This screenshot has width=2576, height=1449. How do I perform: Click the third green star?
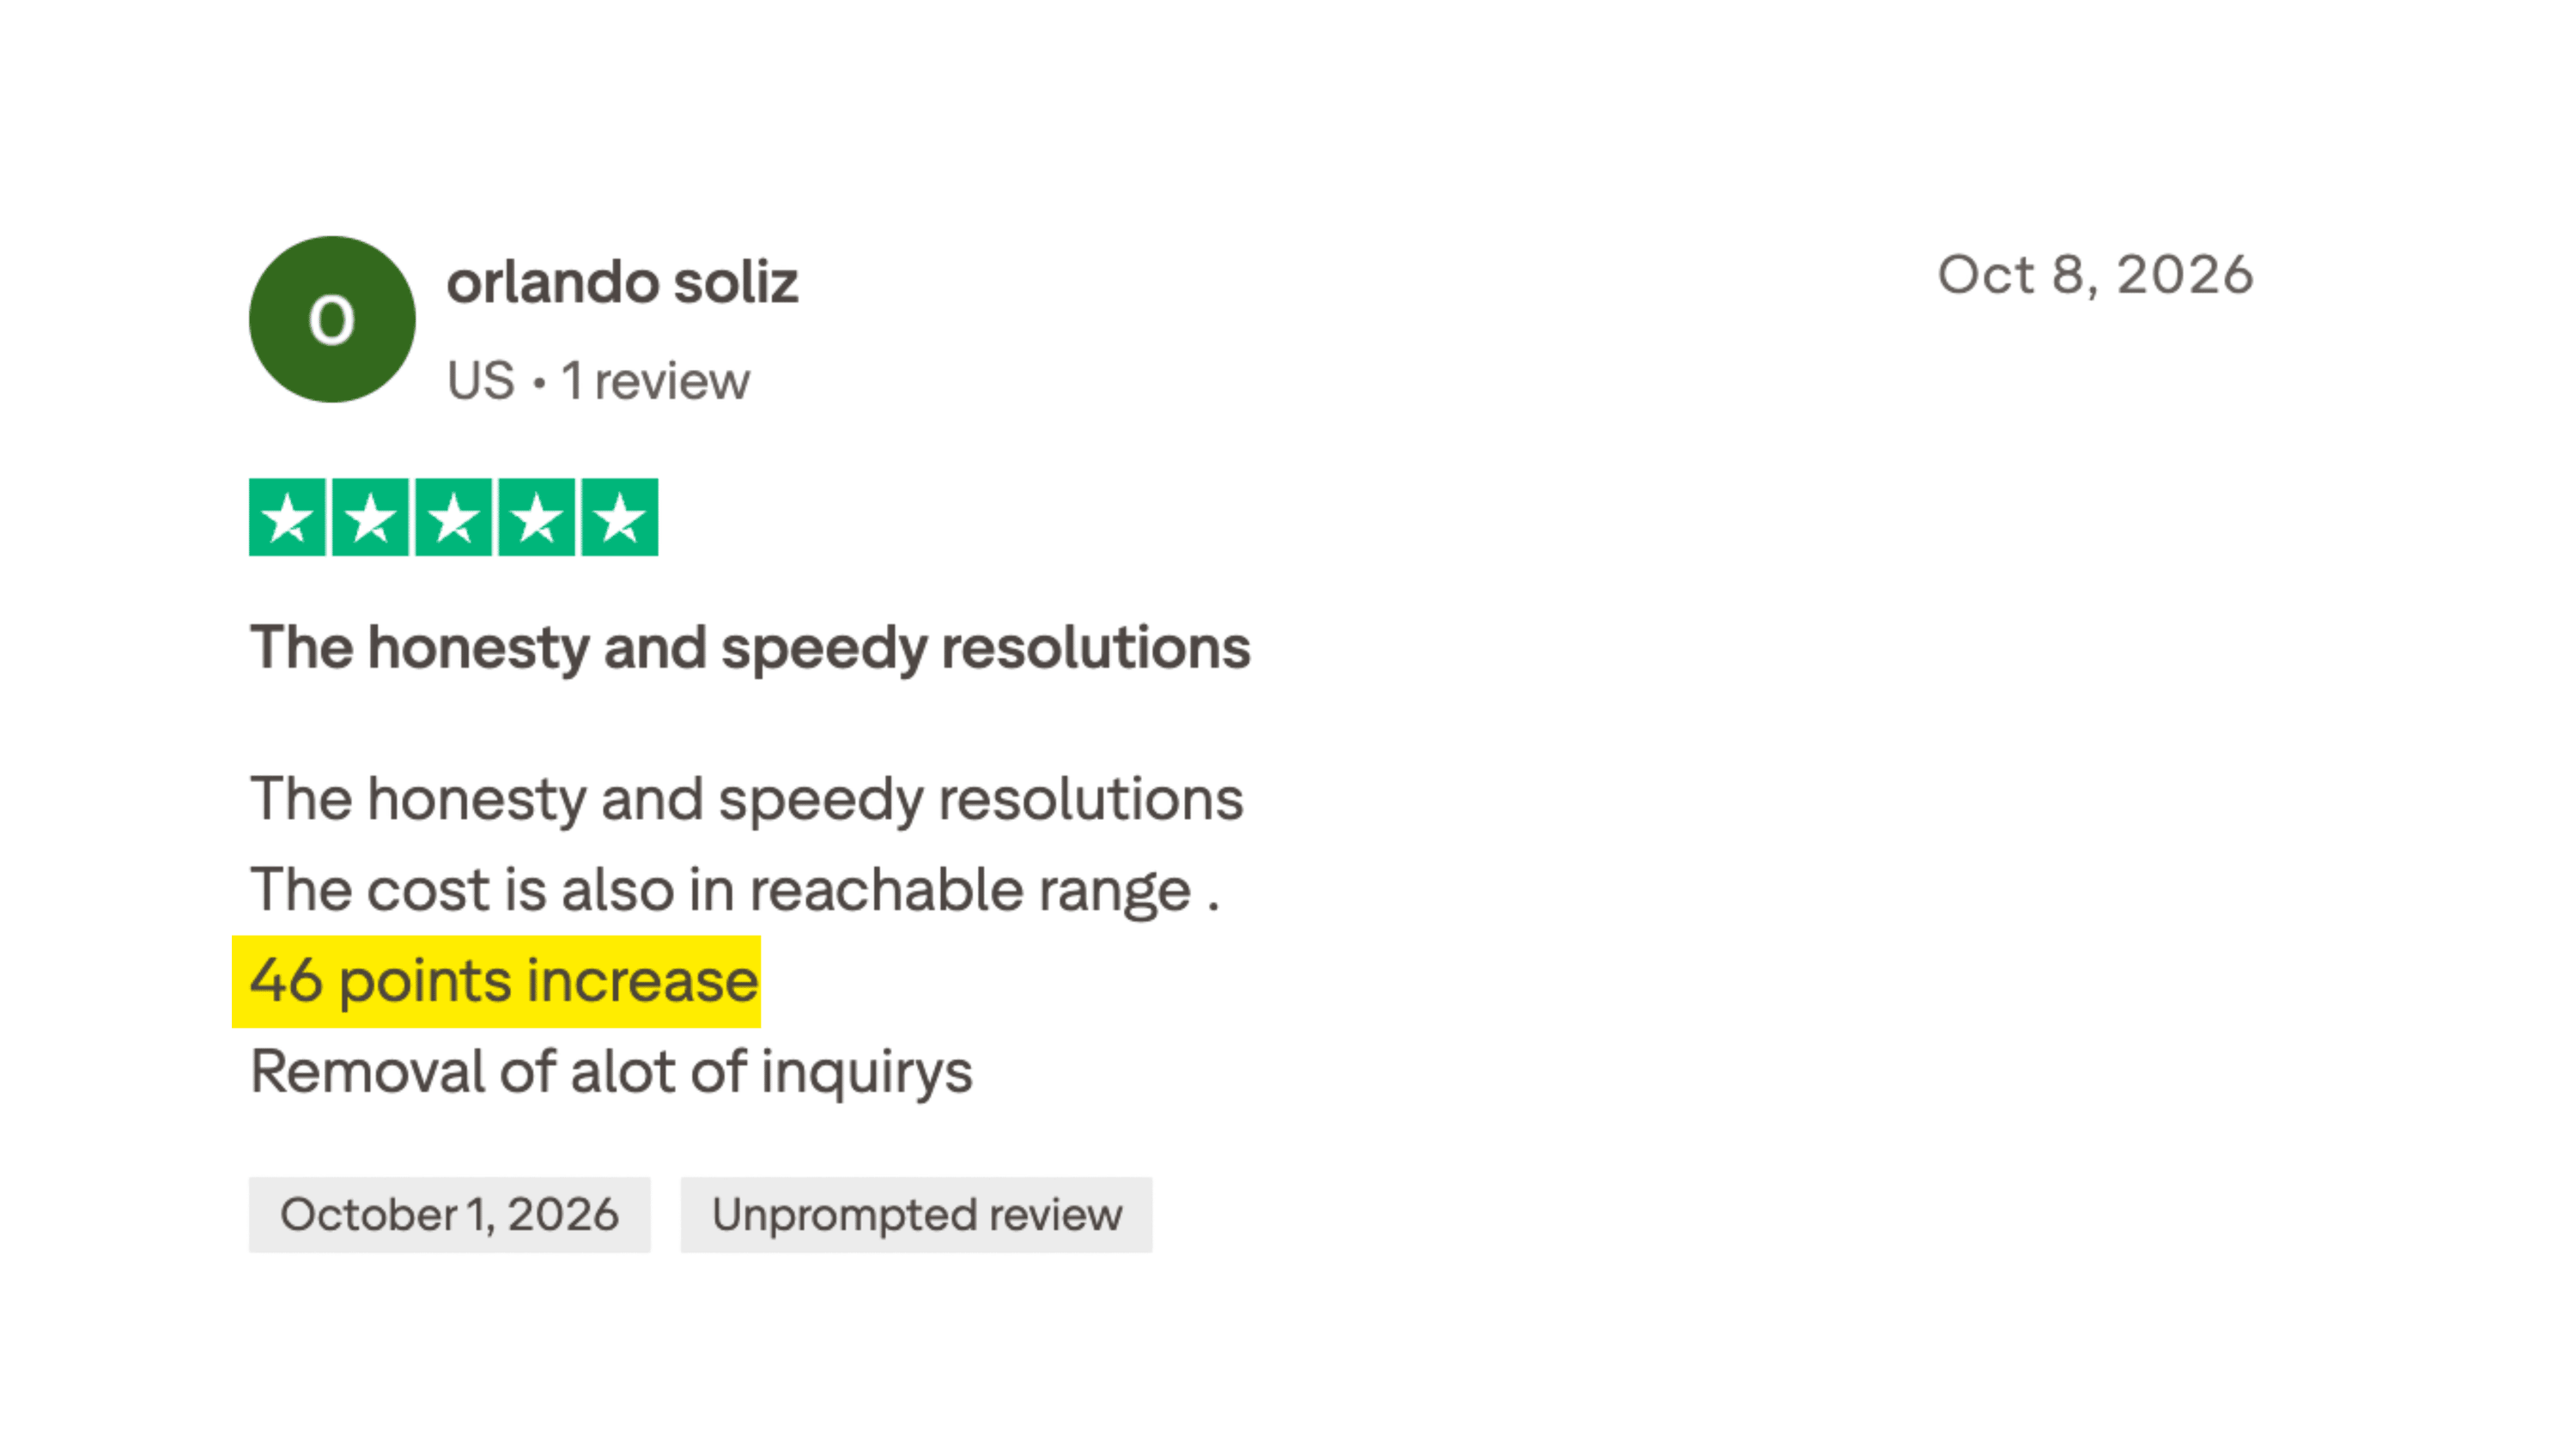453,517
